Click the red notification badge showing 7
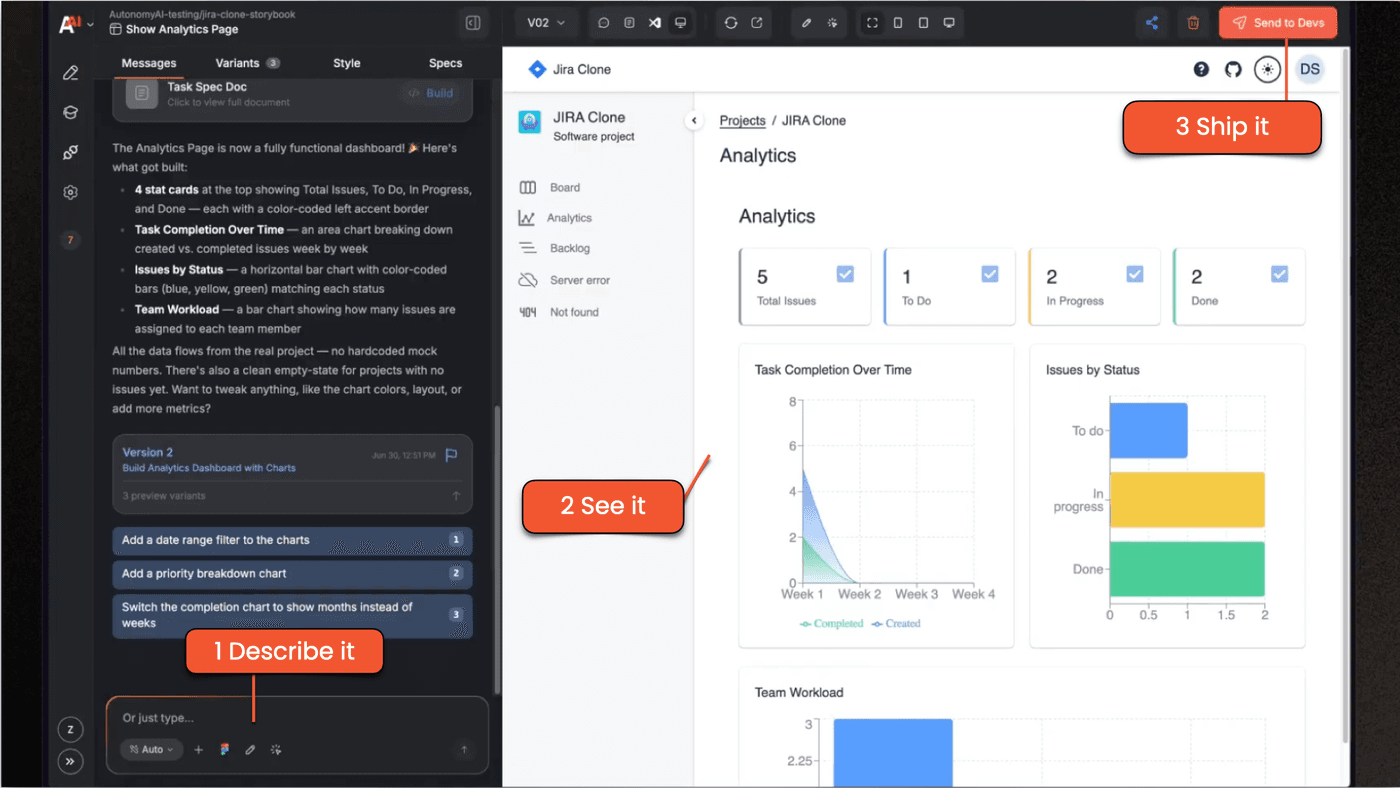 pos(70,240)
